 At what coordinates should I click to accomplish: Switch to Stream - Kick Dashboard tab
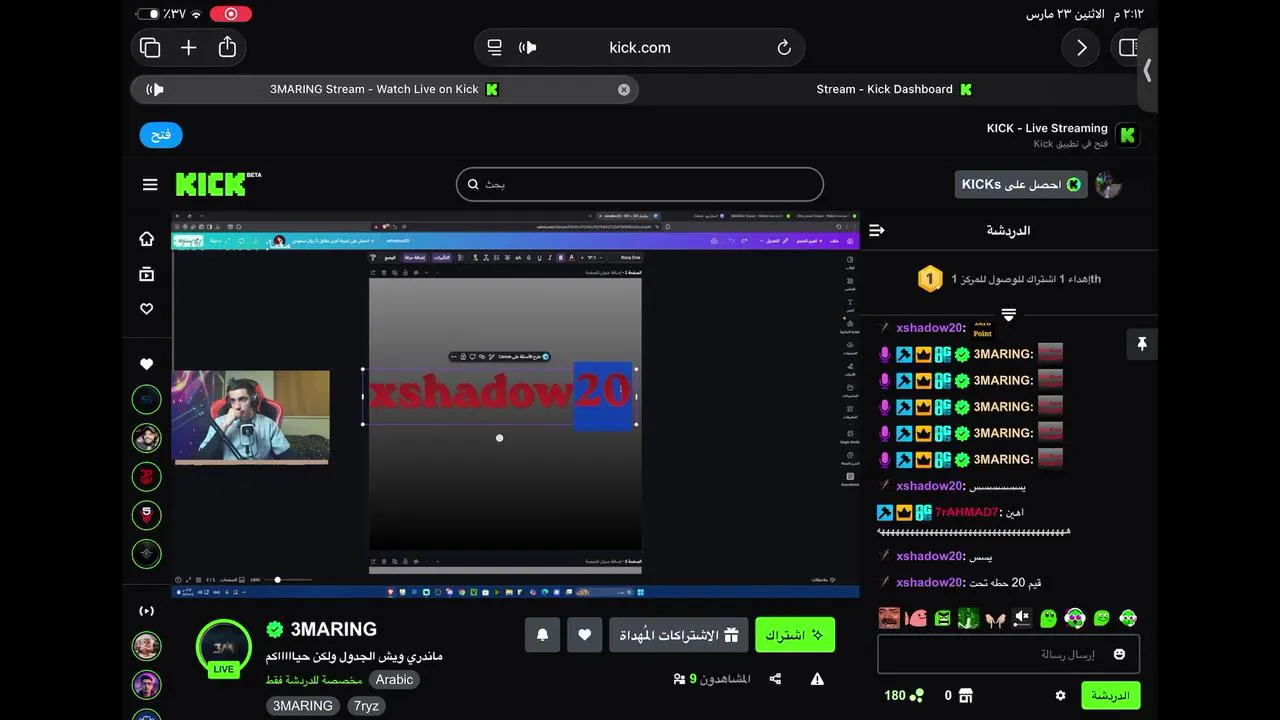[x=893, y=89]
